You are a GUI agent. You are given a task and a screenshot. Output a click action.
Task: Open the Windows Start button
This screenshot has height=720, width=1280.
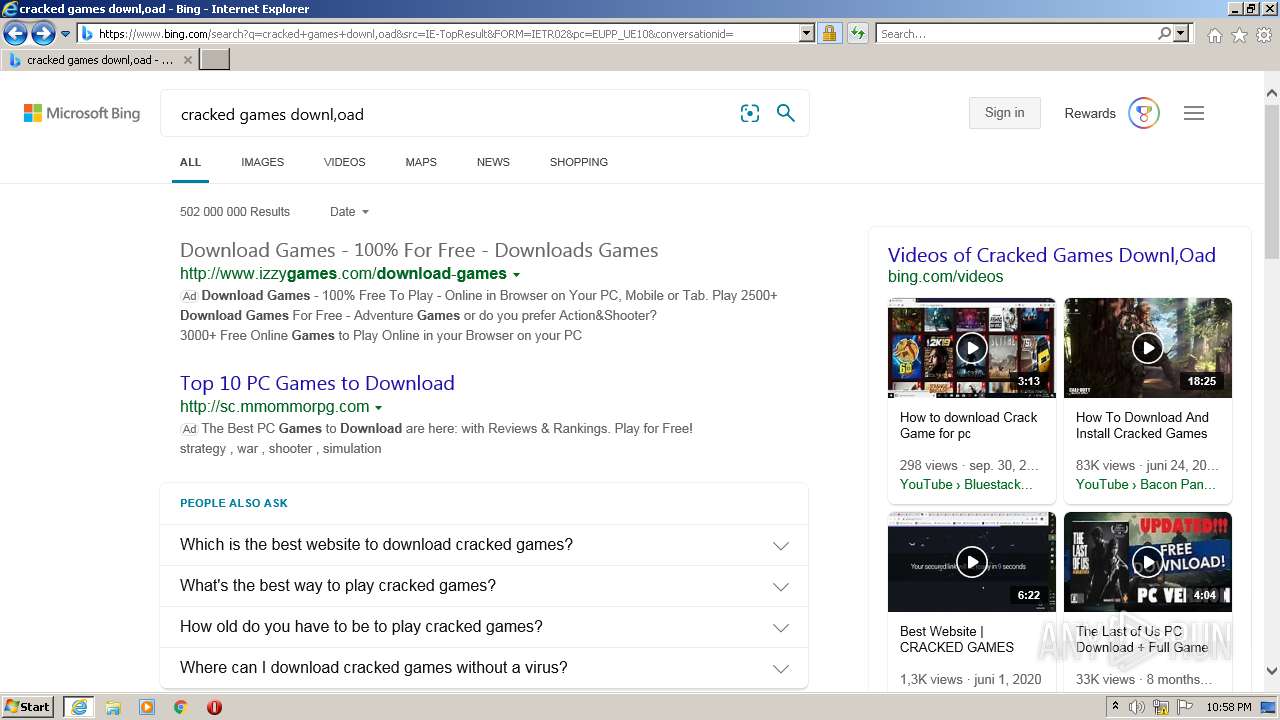coord(28,707)
